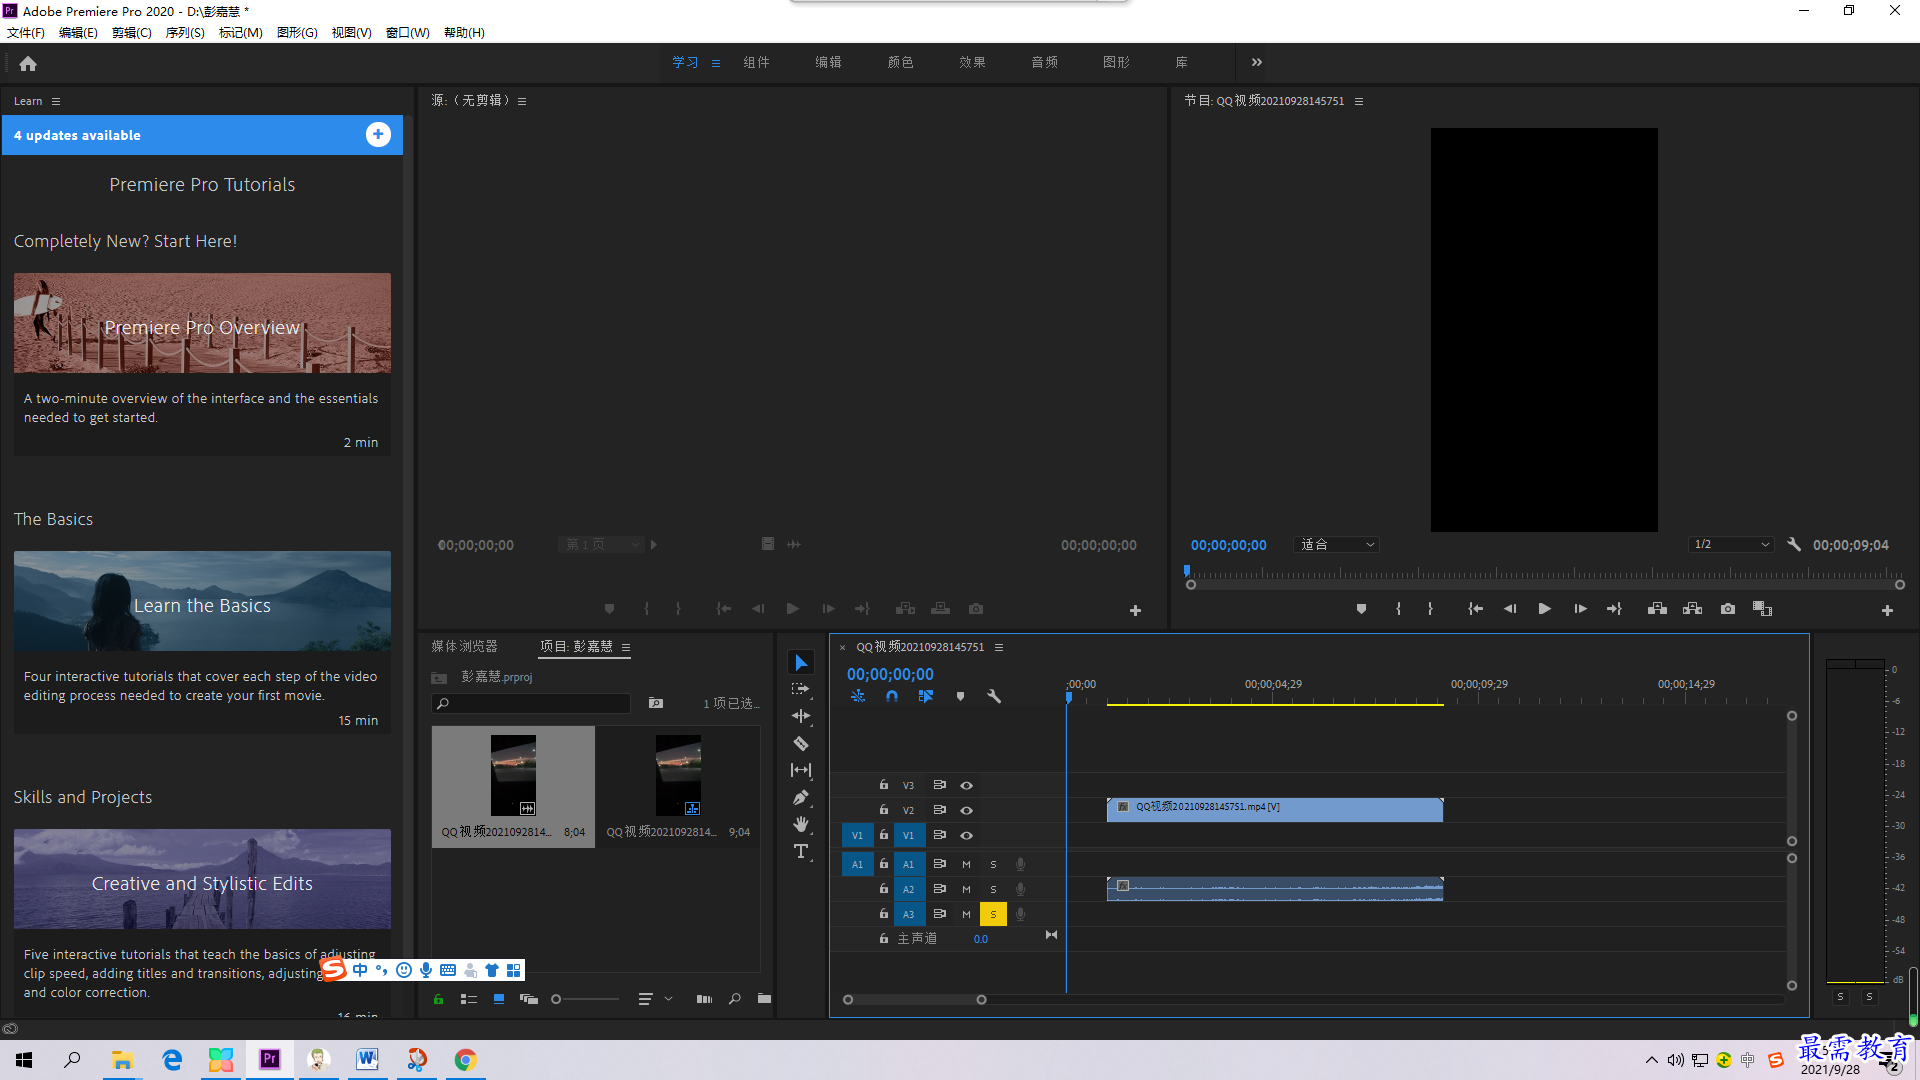
Task: Toggle snap in timeline magnet icon
Action: pyautogui.click(x=891, y=697)
